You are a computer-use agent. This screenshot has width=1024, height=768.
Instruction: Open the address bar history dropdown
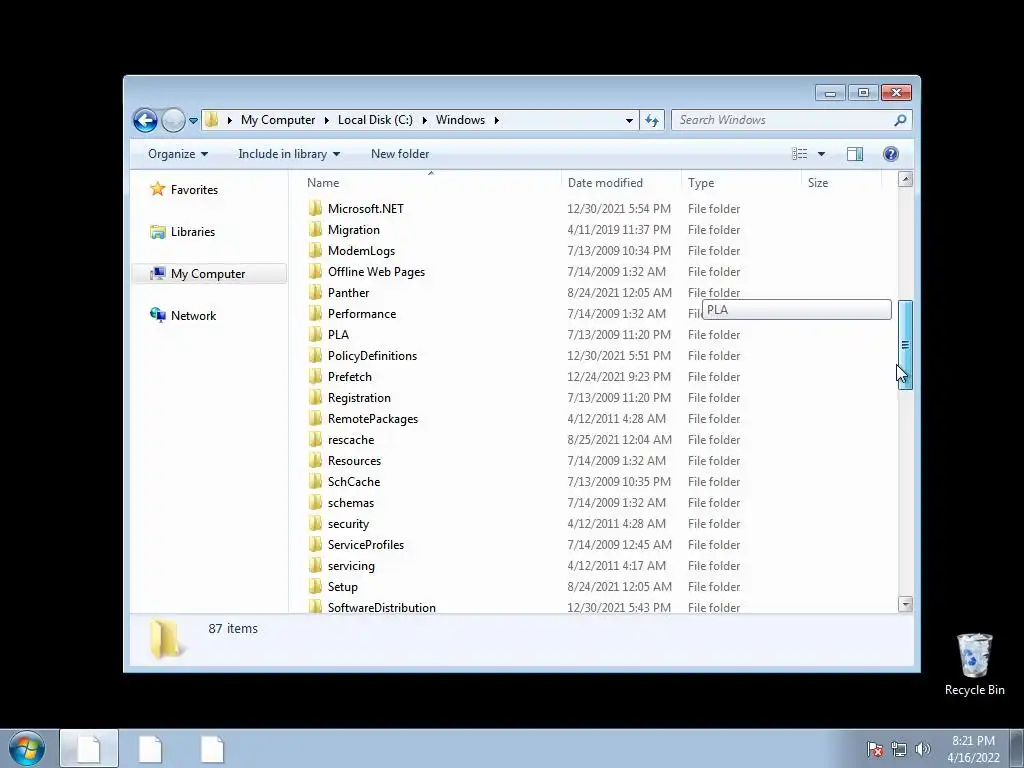[x=629, y=120]
